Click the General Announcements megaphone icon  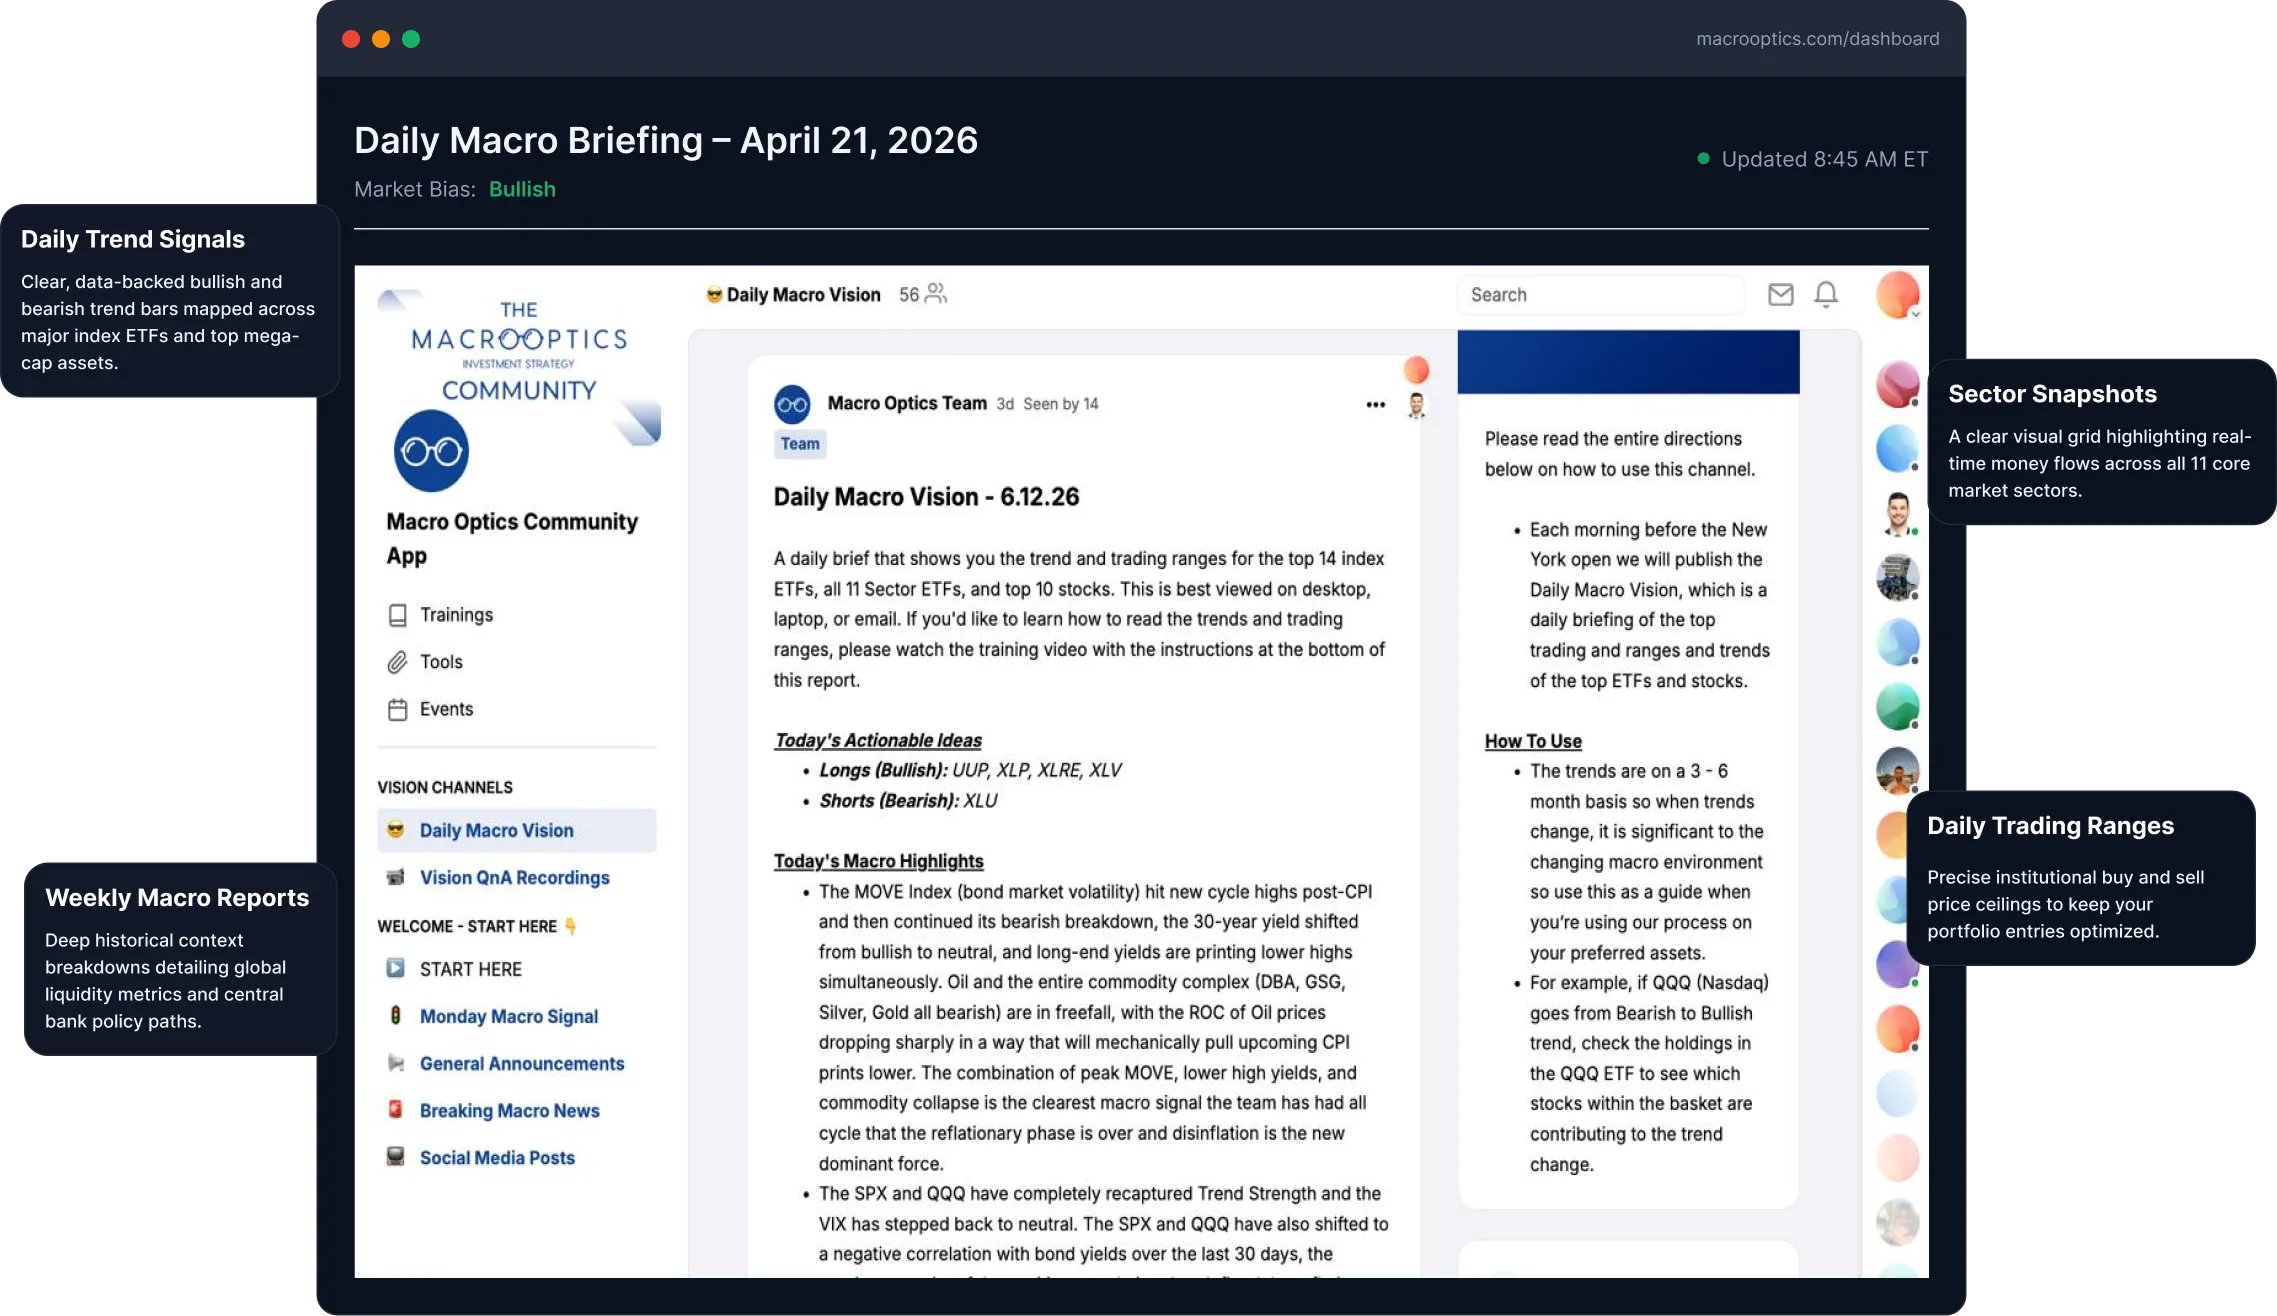(x=396, y=1063)
